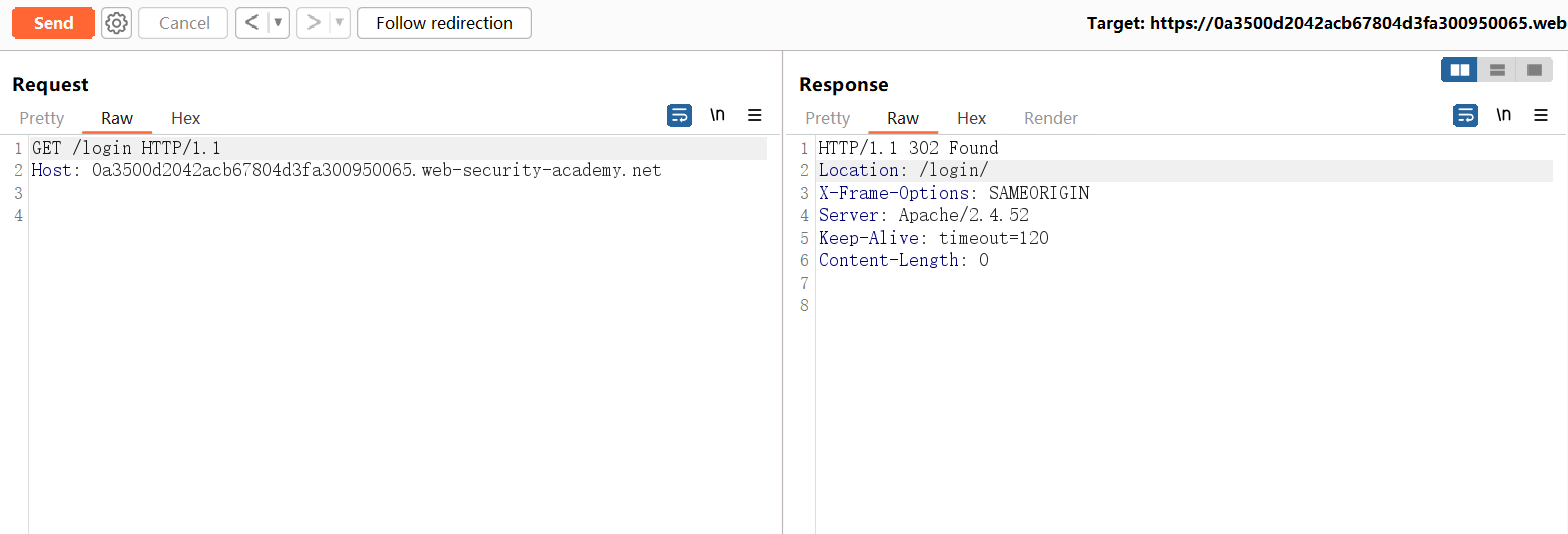This screenshot has height=534, width=1568.
Task: Switch to top-bottom stacked layout
Action: tap(1497, 70)
